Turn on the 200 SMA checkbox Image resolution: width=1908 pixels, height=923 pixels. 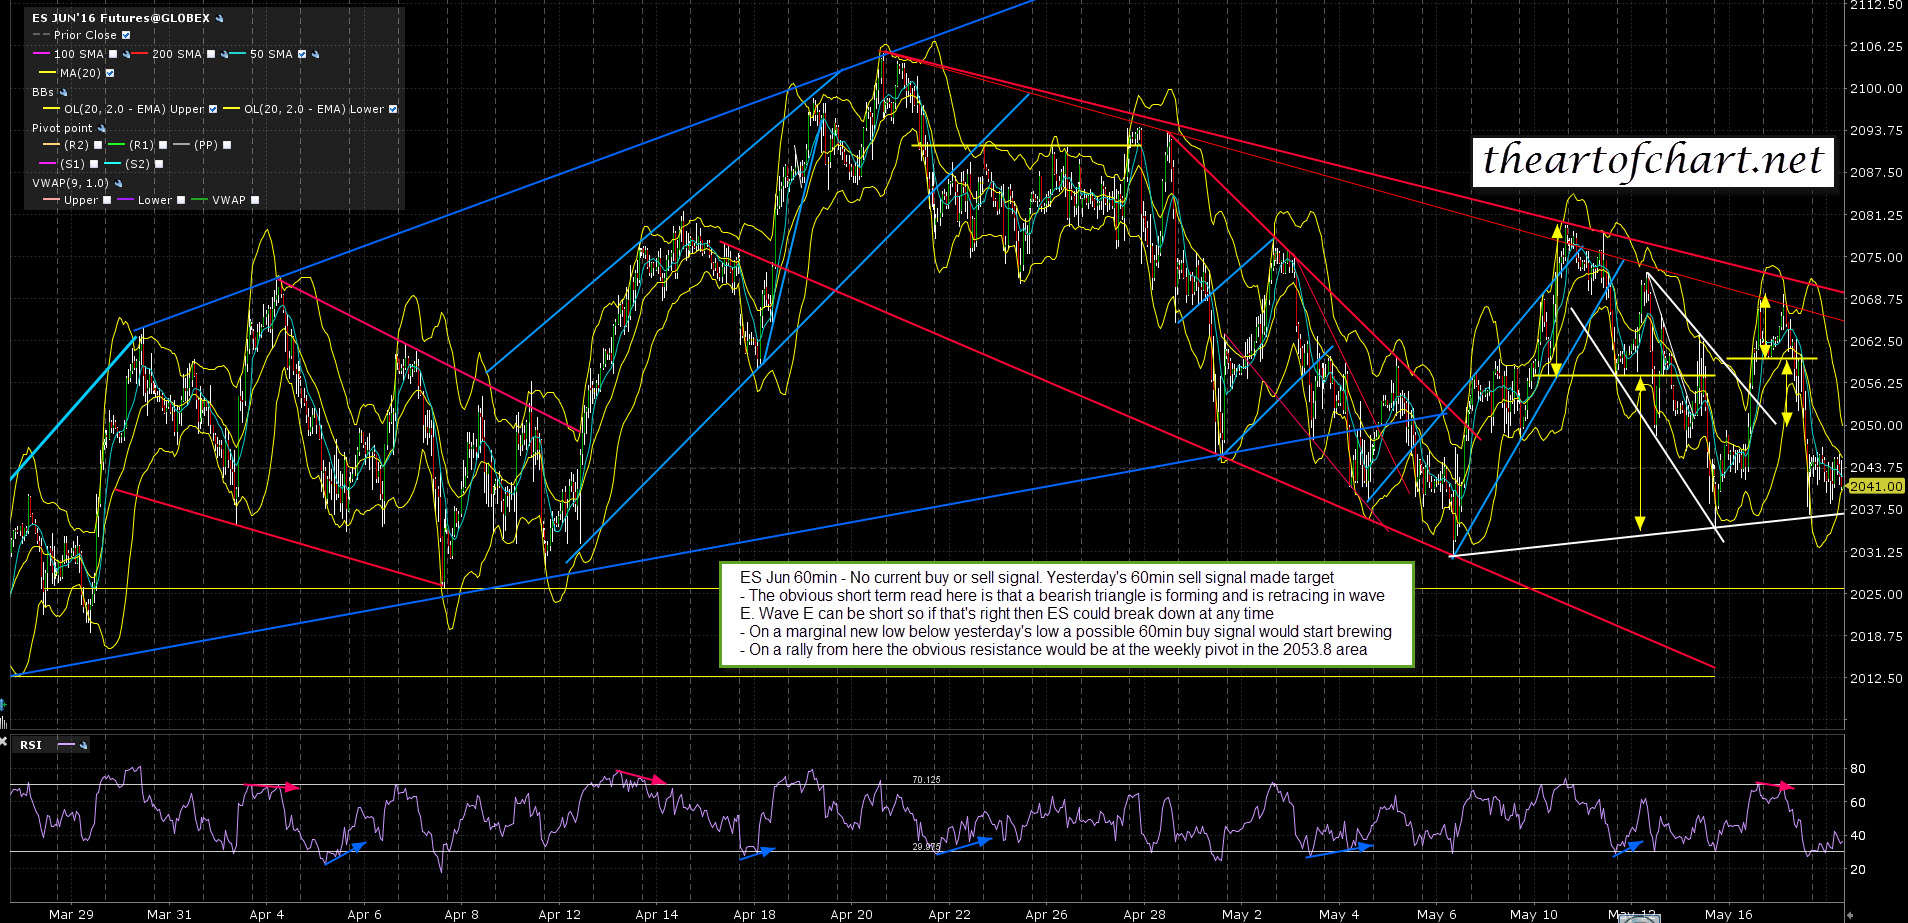(x=211, y=54)
